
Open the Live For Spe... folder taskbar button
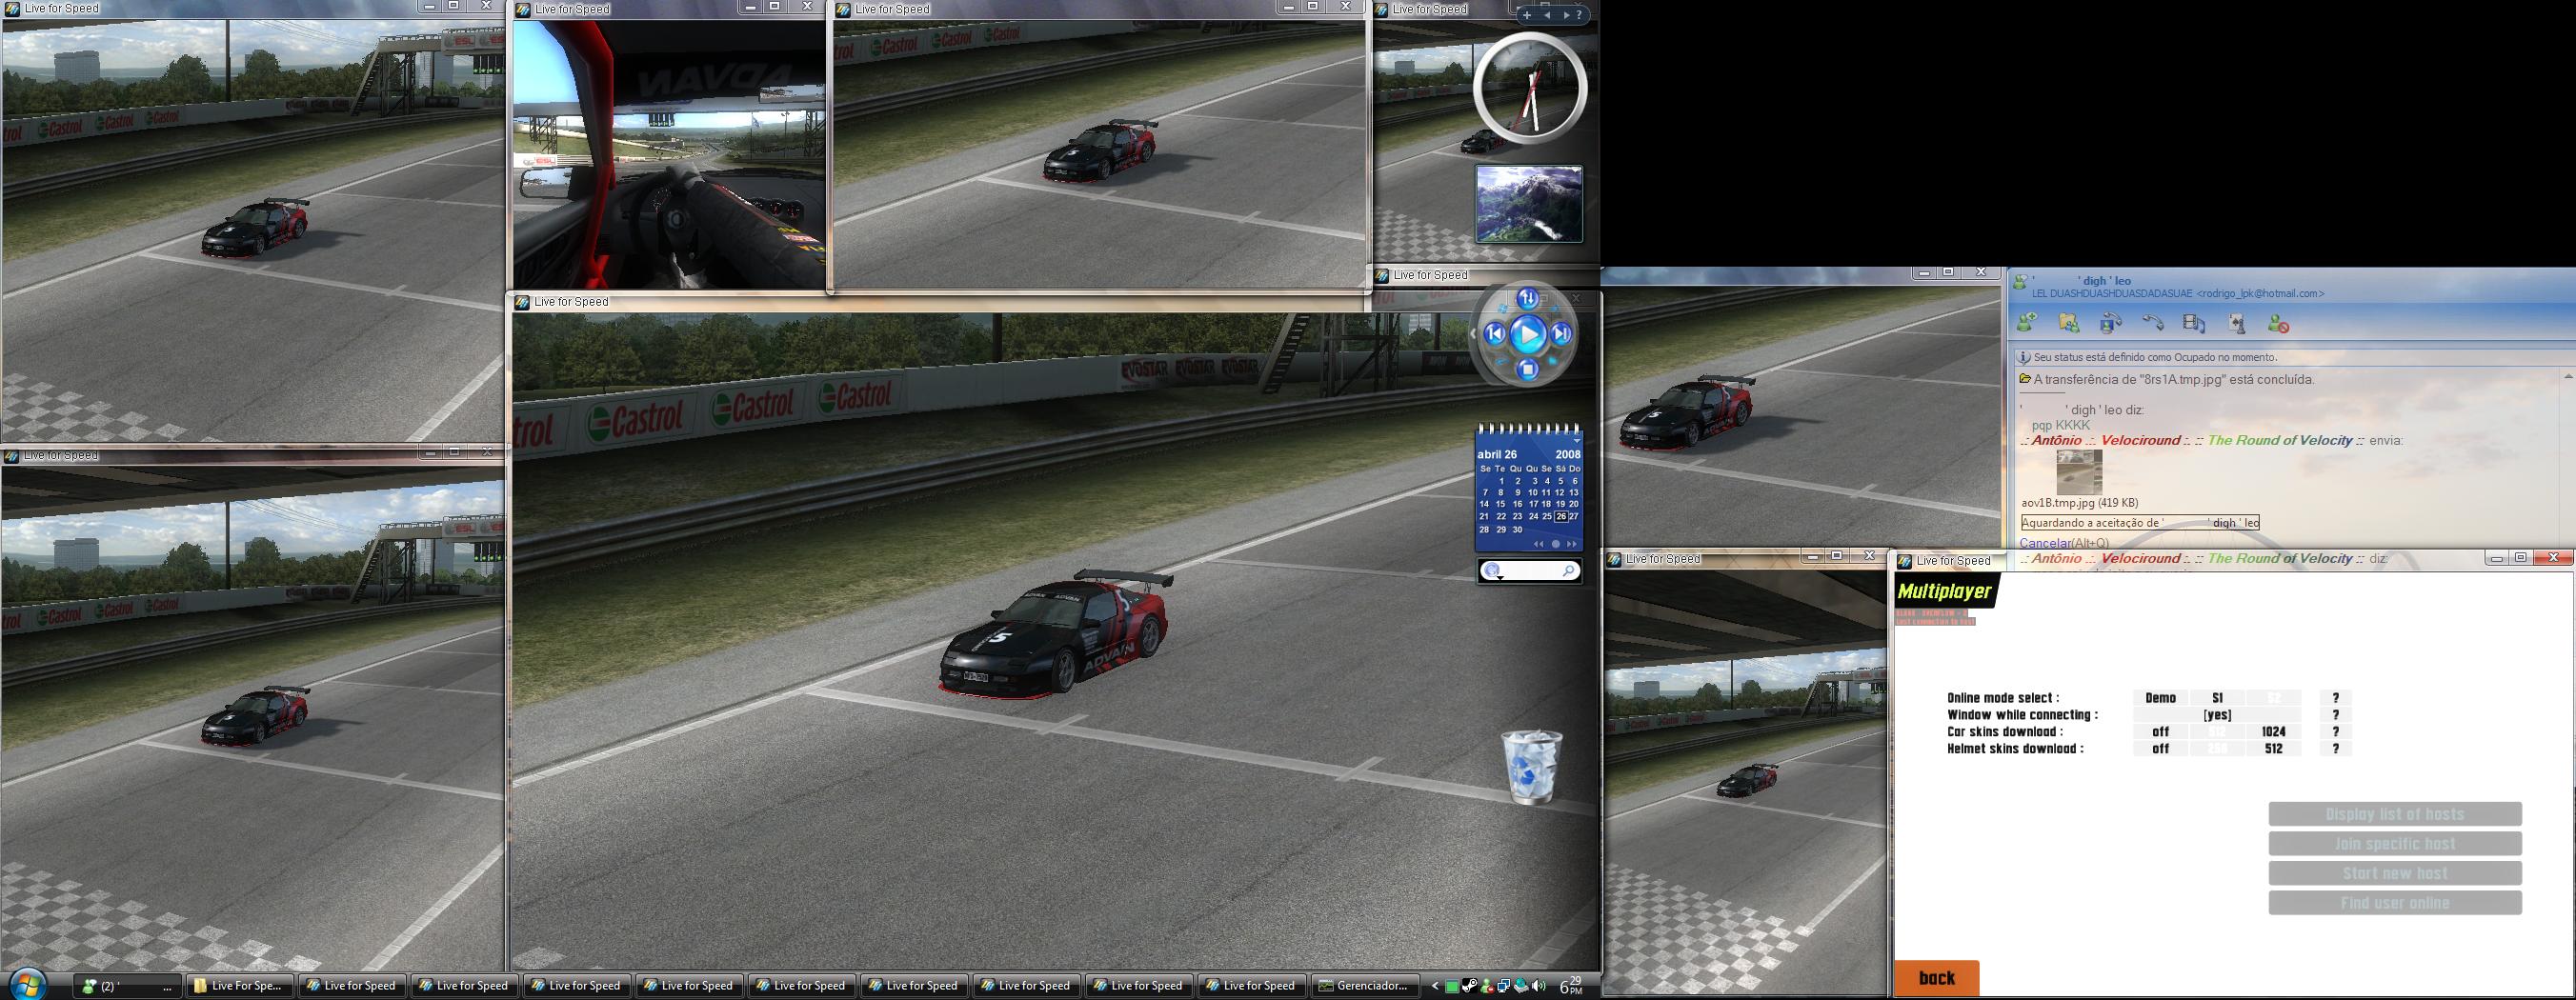[x=240, y=986]
